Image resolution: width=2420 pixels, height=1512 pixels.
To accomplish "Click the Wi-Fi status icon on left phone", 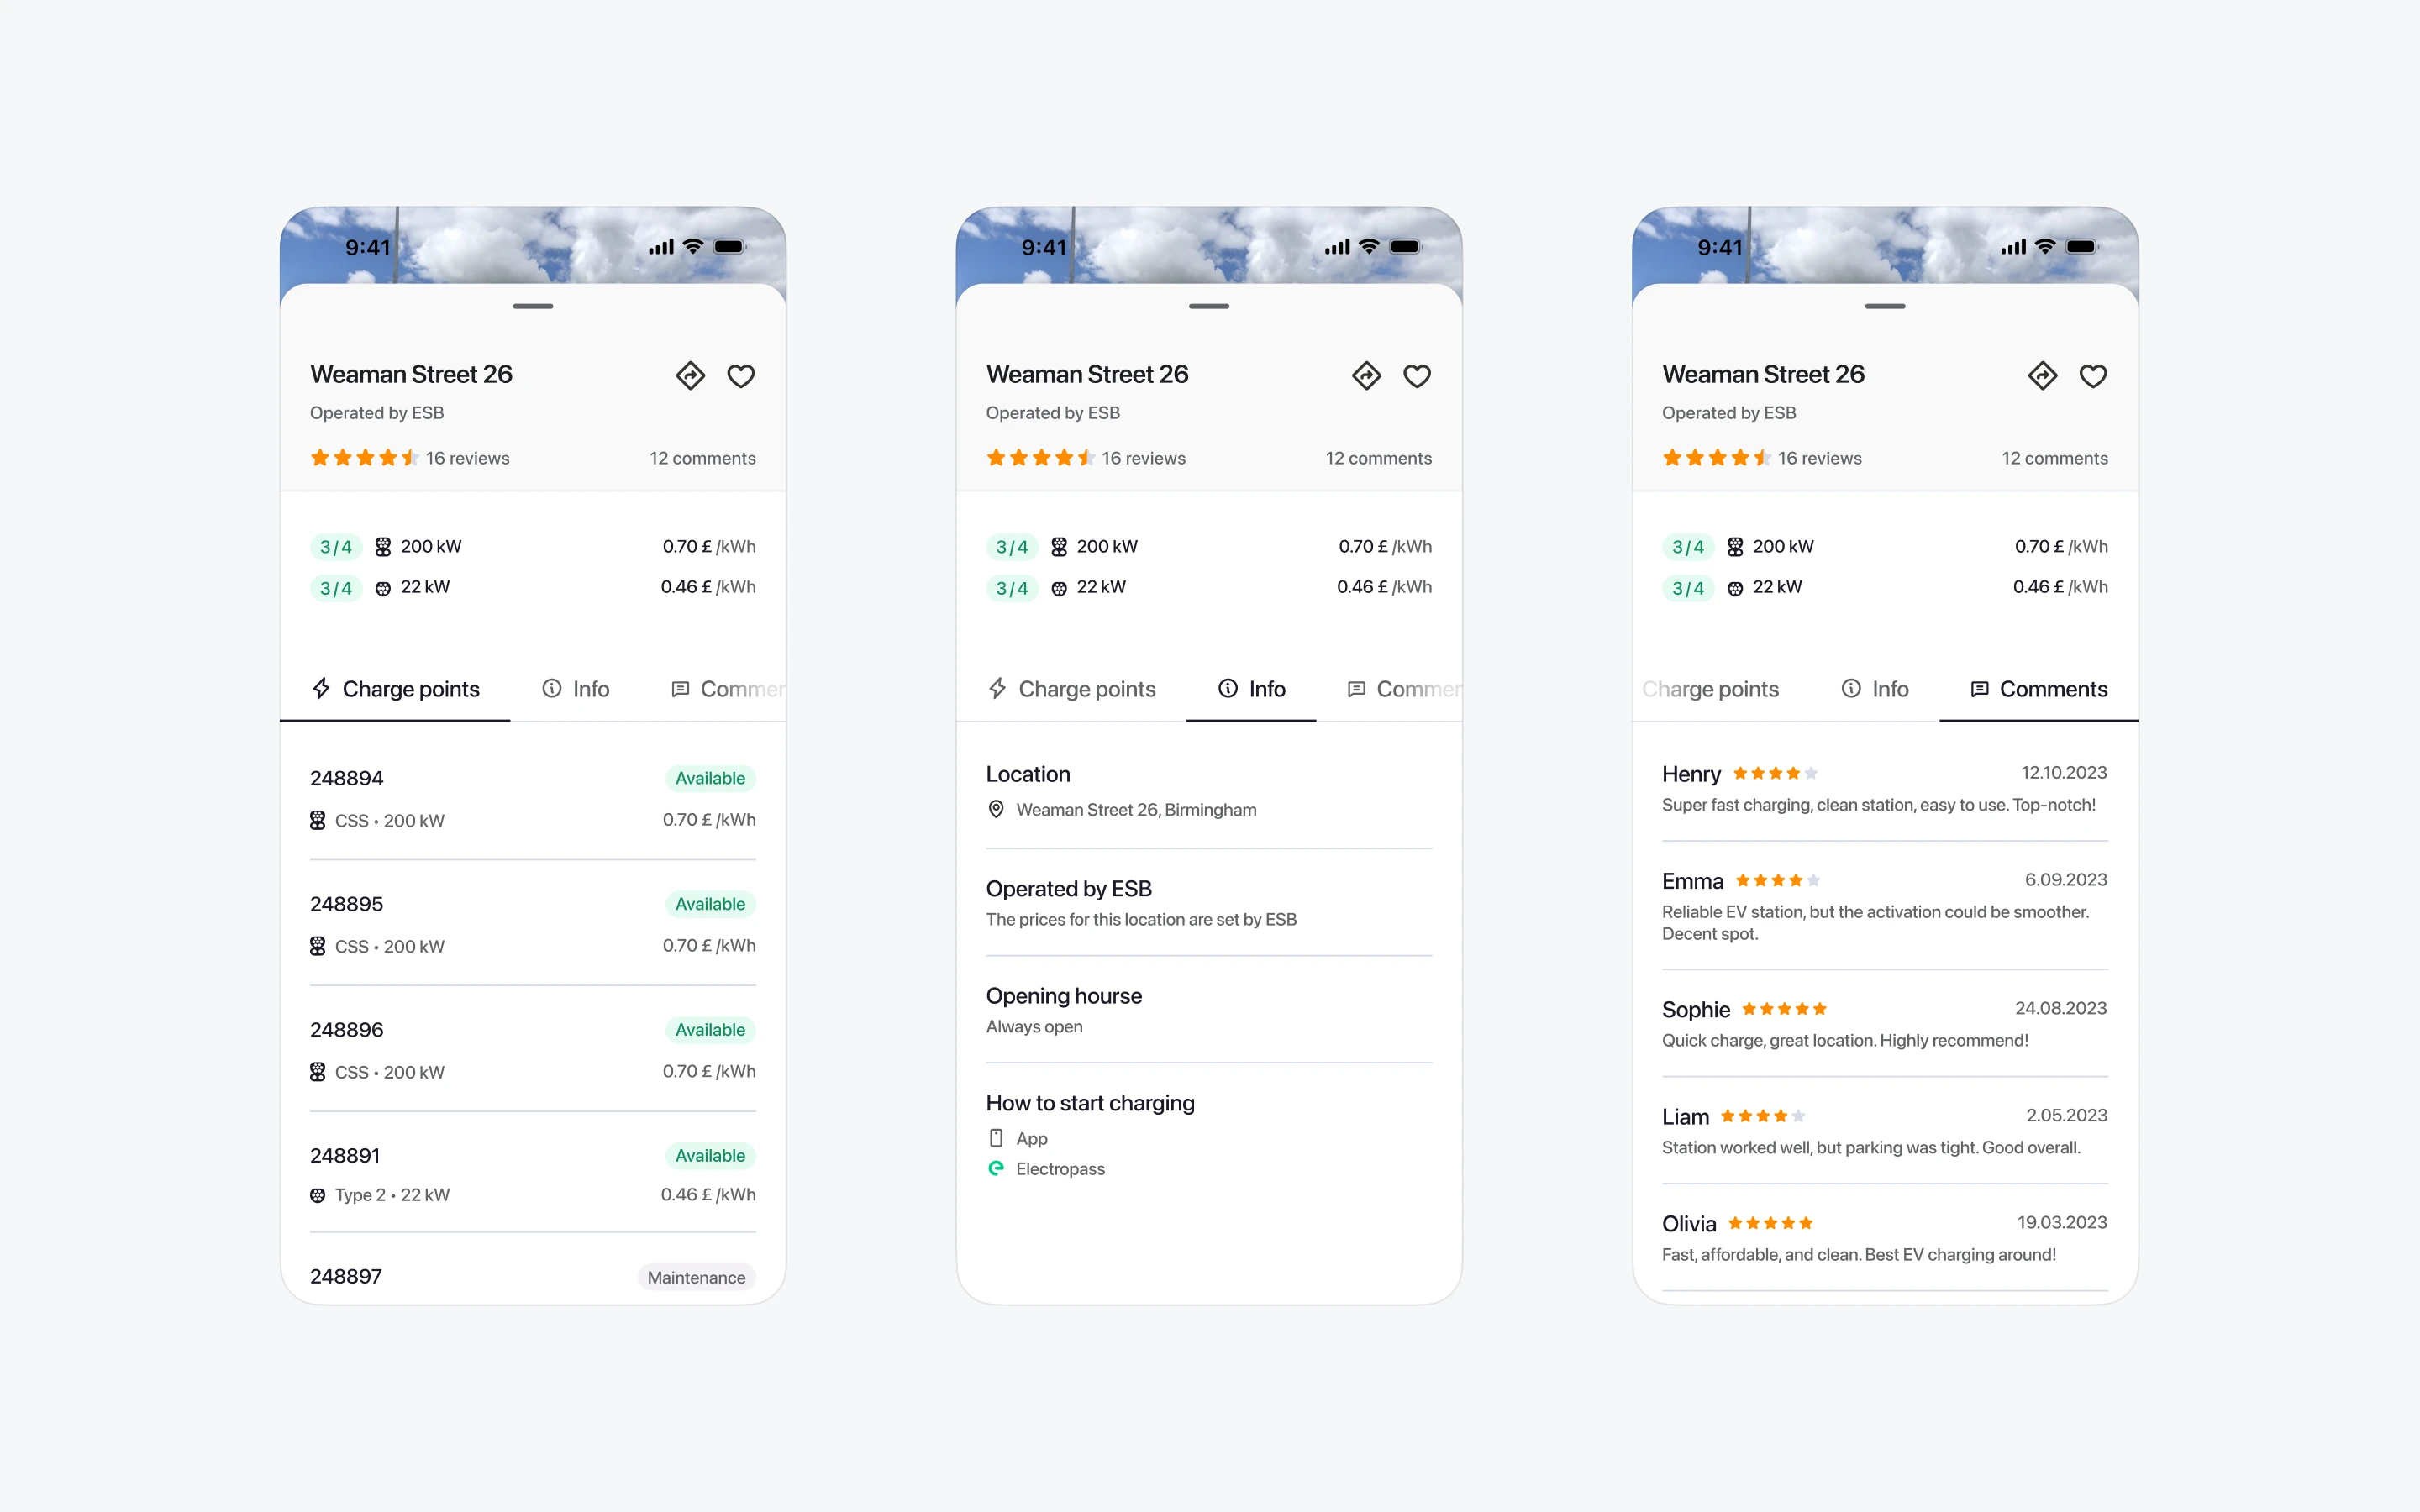I will (x=693, y=246).
